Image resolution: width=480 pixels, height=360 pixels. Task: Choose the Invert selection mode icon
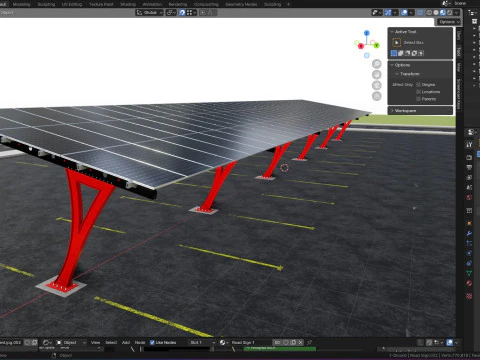point(414,53)
